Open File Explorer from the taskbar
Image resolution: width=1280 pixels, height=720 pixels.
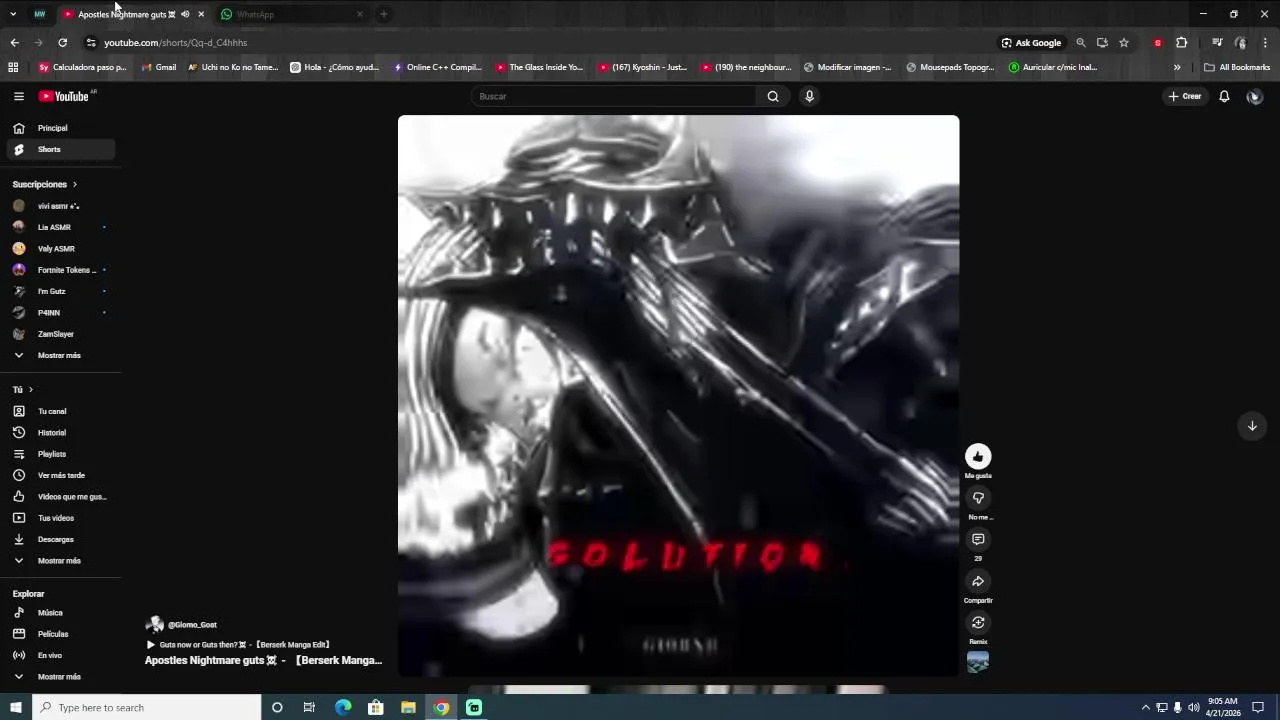(408, 707)
